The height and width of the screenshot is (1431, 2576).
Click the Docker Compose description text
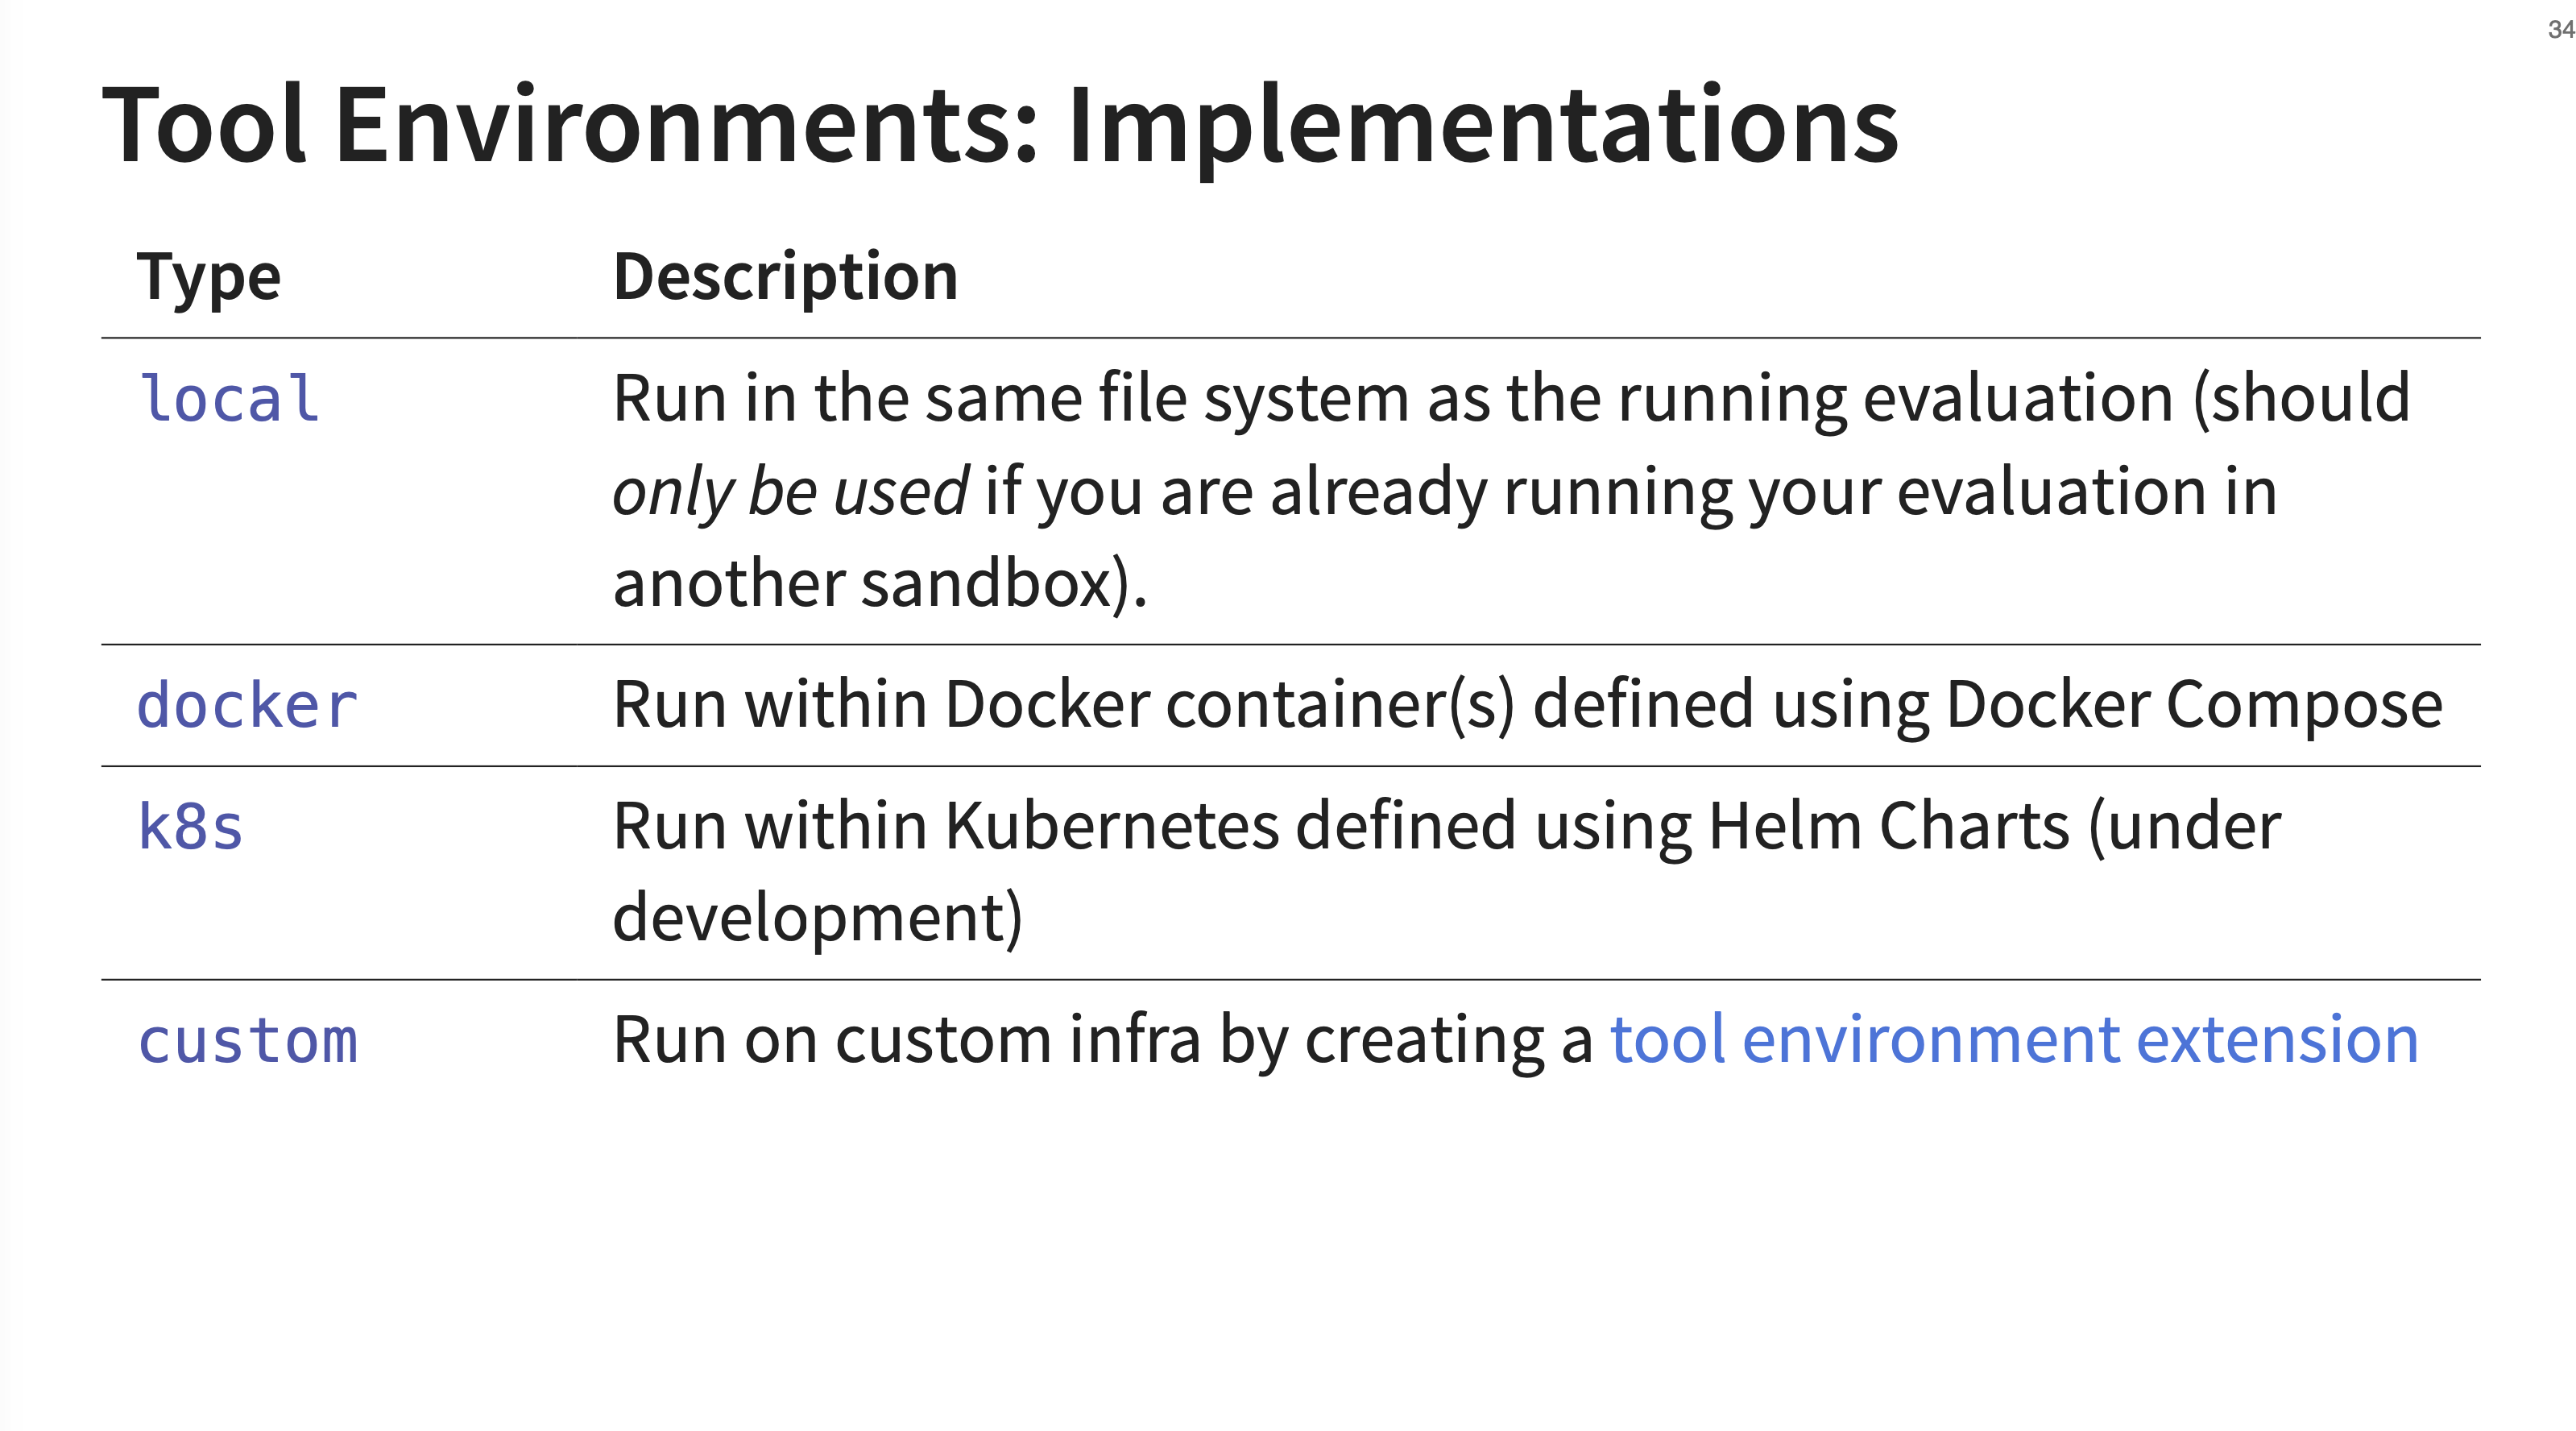1528,705
